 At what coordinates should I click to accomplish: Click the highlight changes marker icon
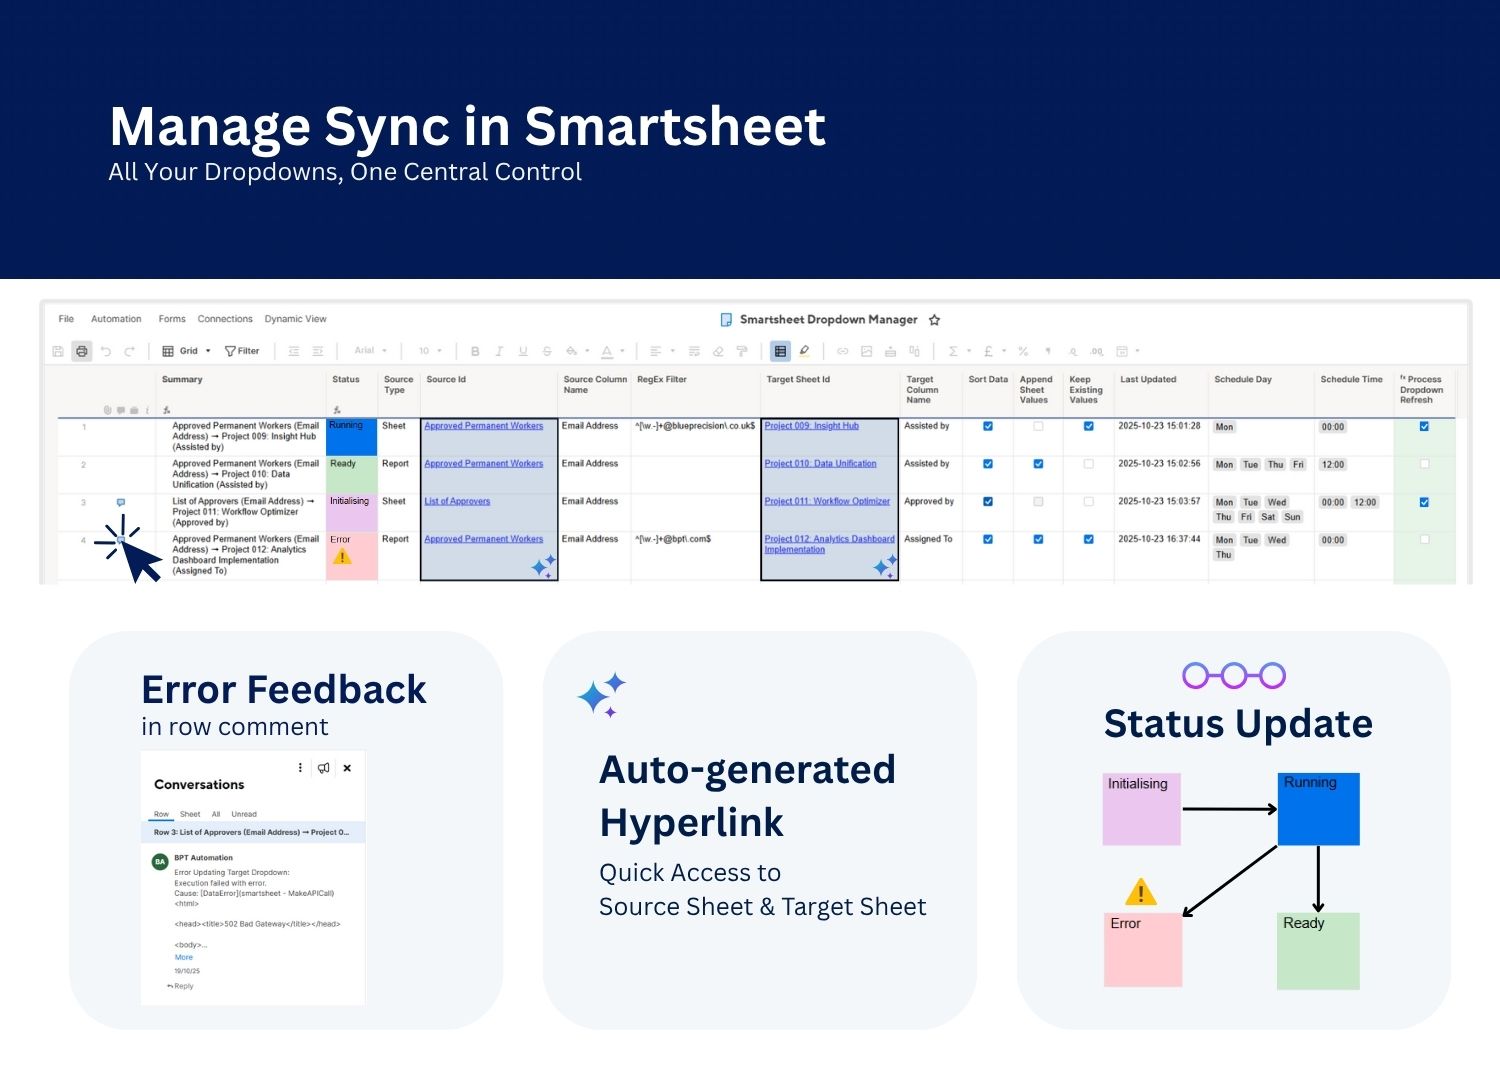tap(804, 351)
